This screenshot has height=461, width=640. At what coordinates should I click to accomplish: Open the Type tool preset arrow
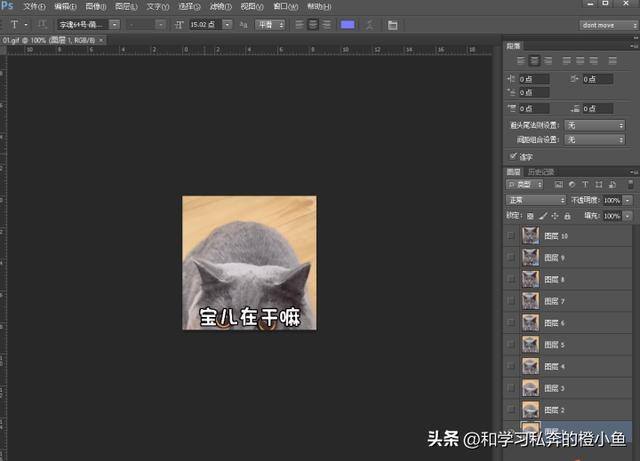click(x=26, y=24)
